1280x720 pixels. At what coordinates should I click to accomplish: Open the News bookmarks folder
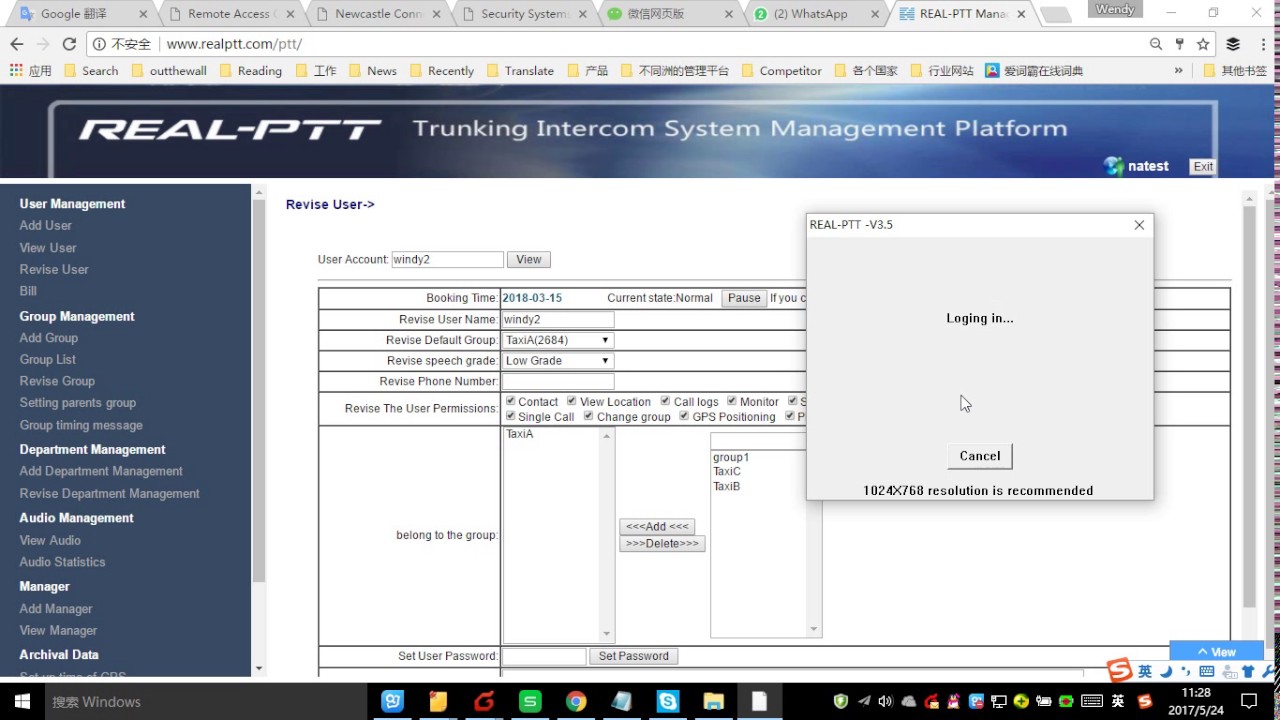click(x=372, y=71)
